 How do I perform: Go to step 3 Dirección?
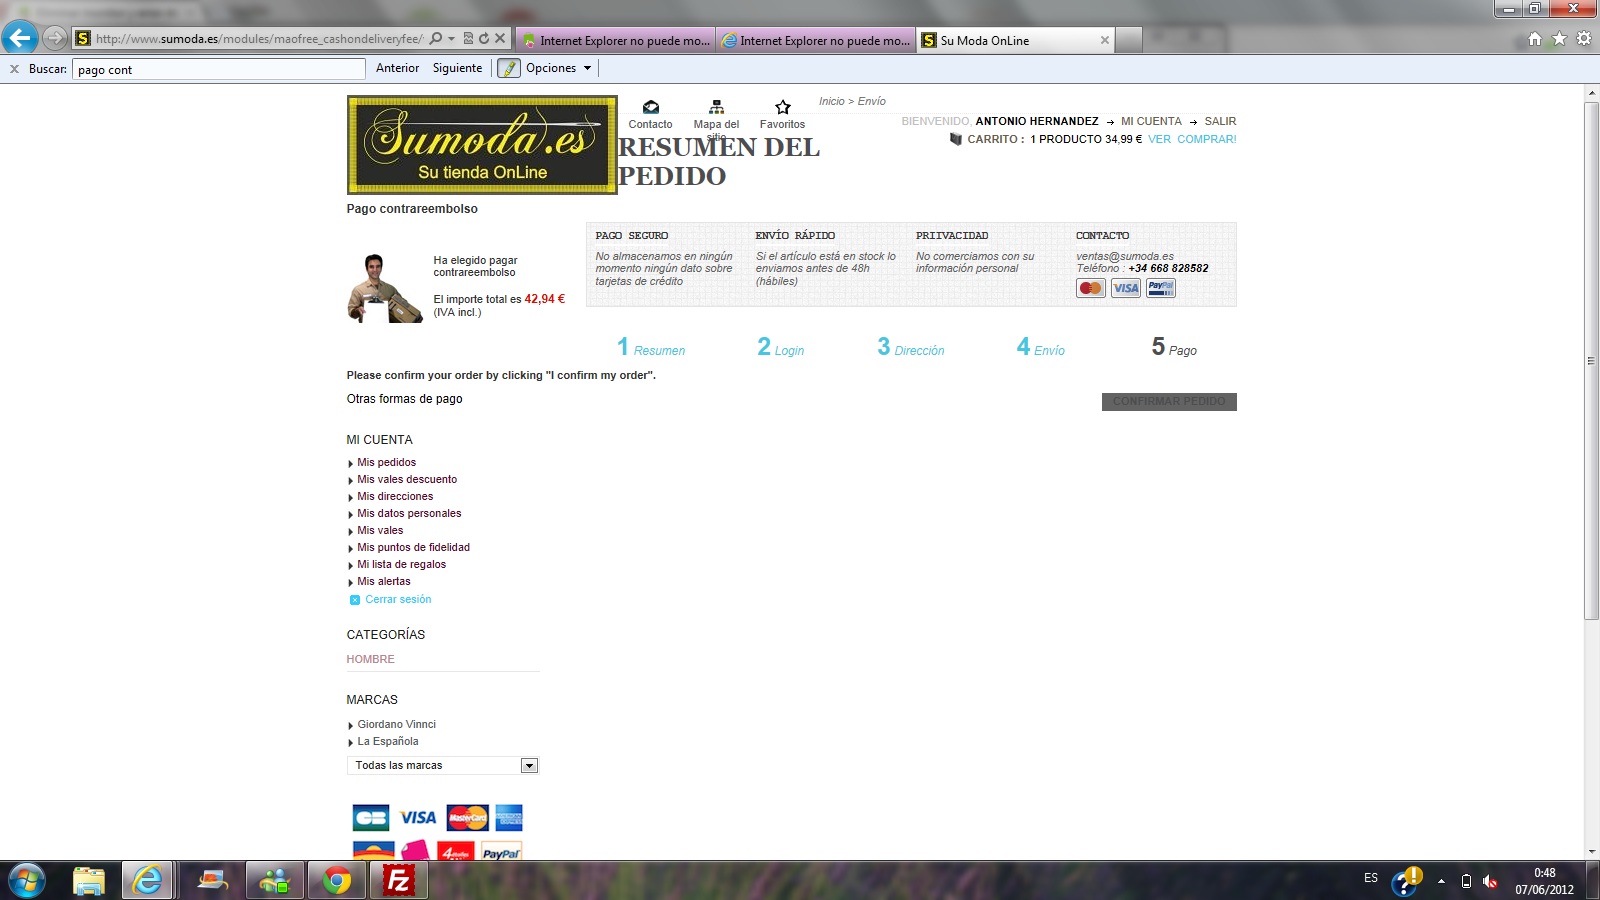tap(911, 347)
